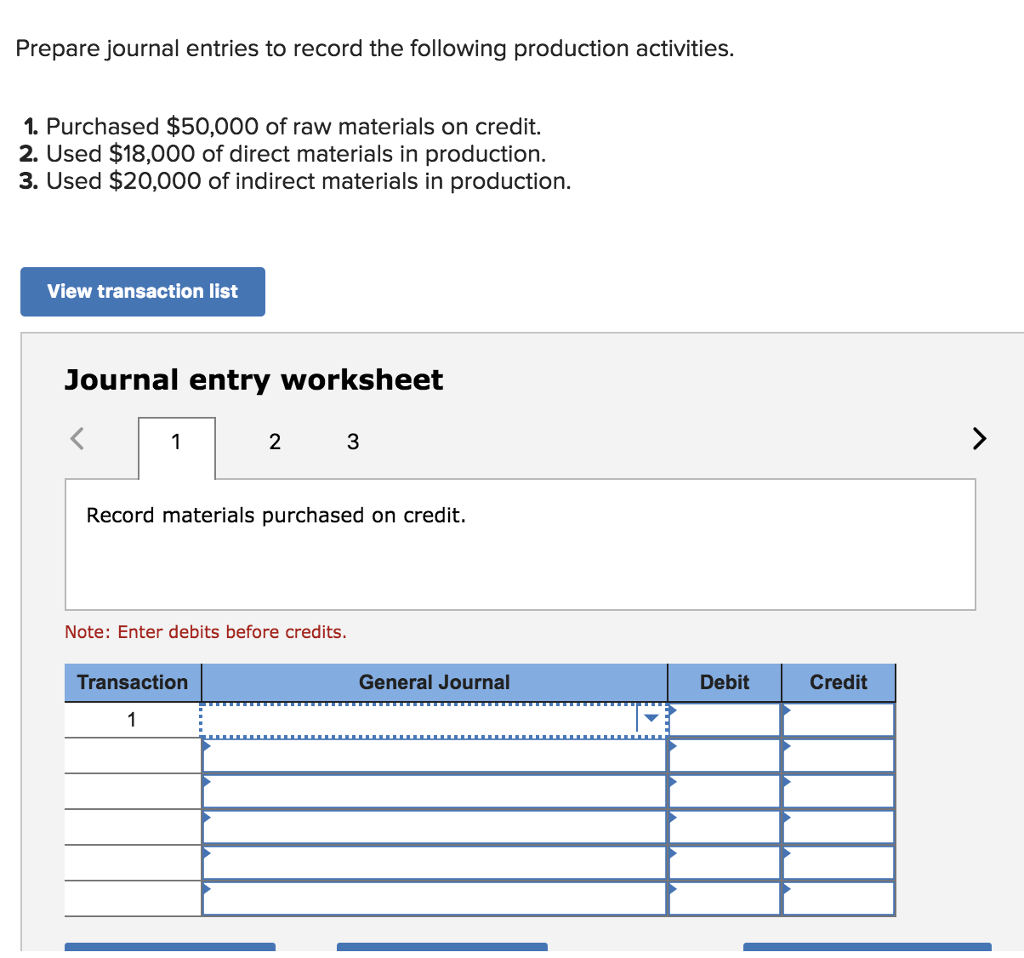The height and width of the screenshot is (958, 1024).
Task: Select worksheet tab 1
Action: pos(176,441)
